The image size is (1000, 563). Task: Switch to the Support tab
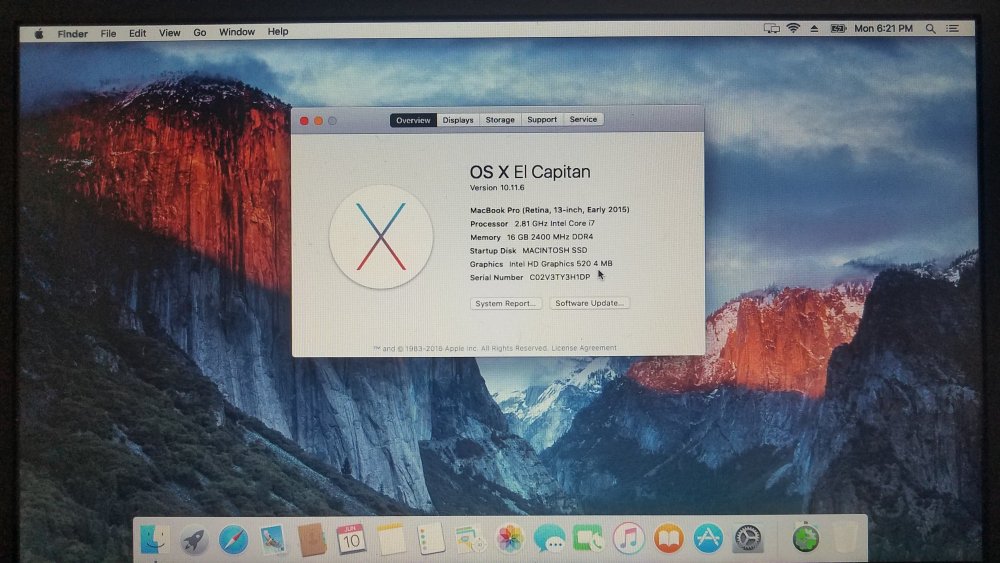click(x=542, y=119)
